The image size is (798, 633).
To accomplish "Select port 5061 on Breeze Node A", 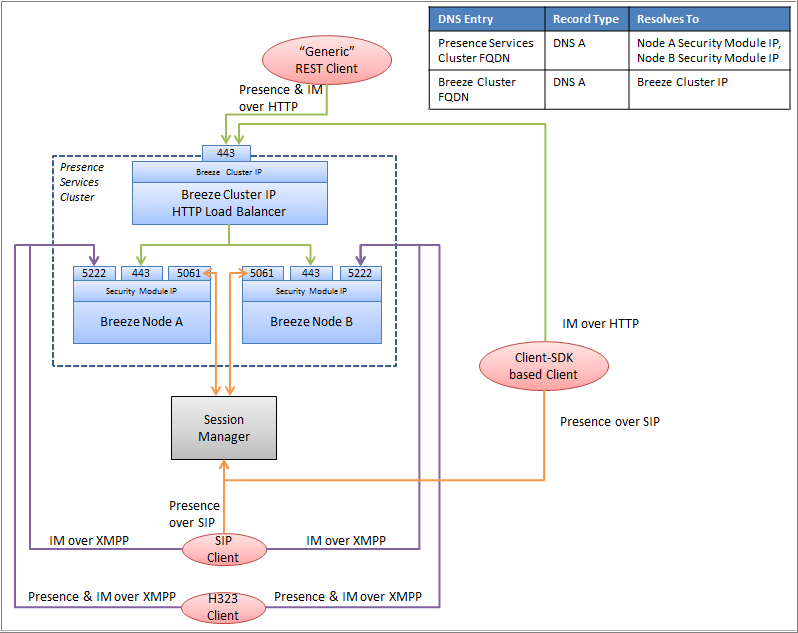I will pos(189,273).
